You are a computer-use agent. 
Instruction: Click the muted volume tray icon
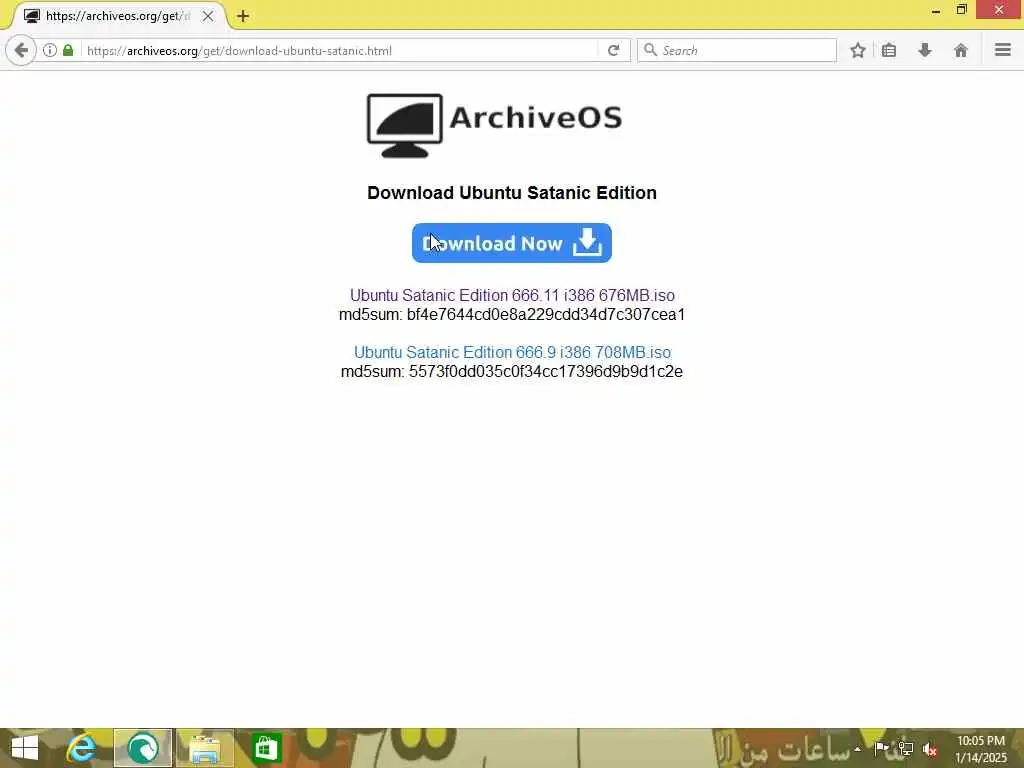[930, 750]
